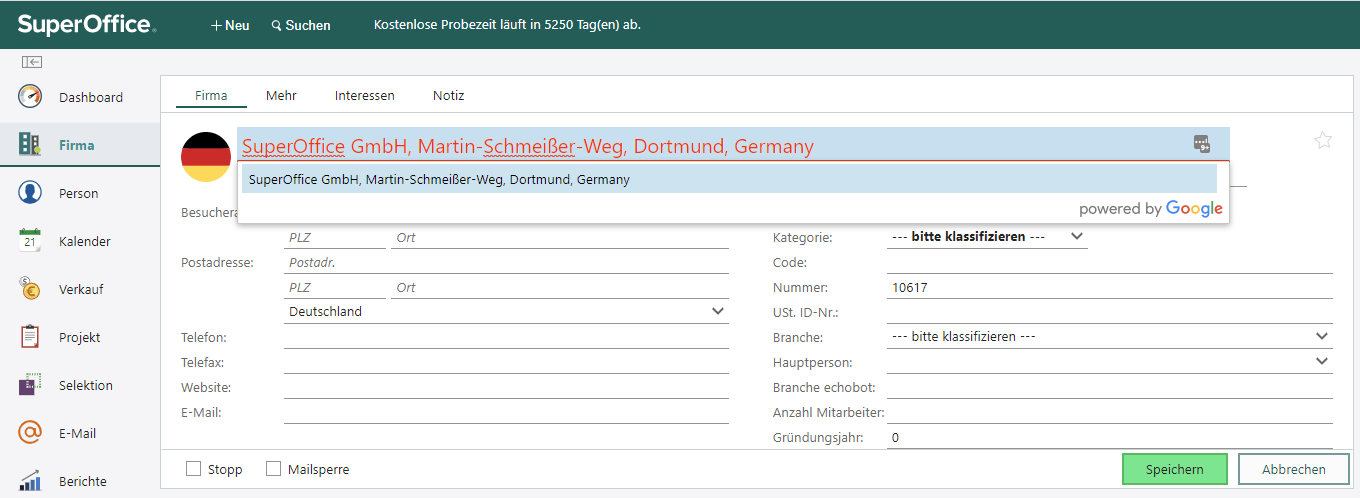1360x498 pixels.
Task: Switch to the Interessen tab
Action: (x=364, y=96)
